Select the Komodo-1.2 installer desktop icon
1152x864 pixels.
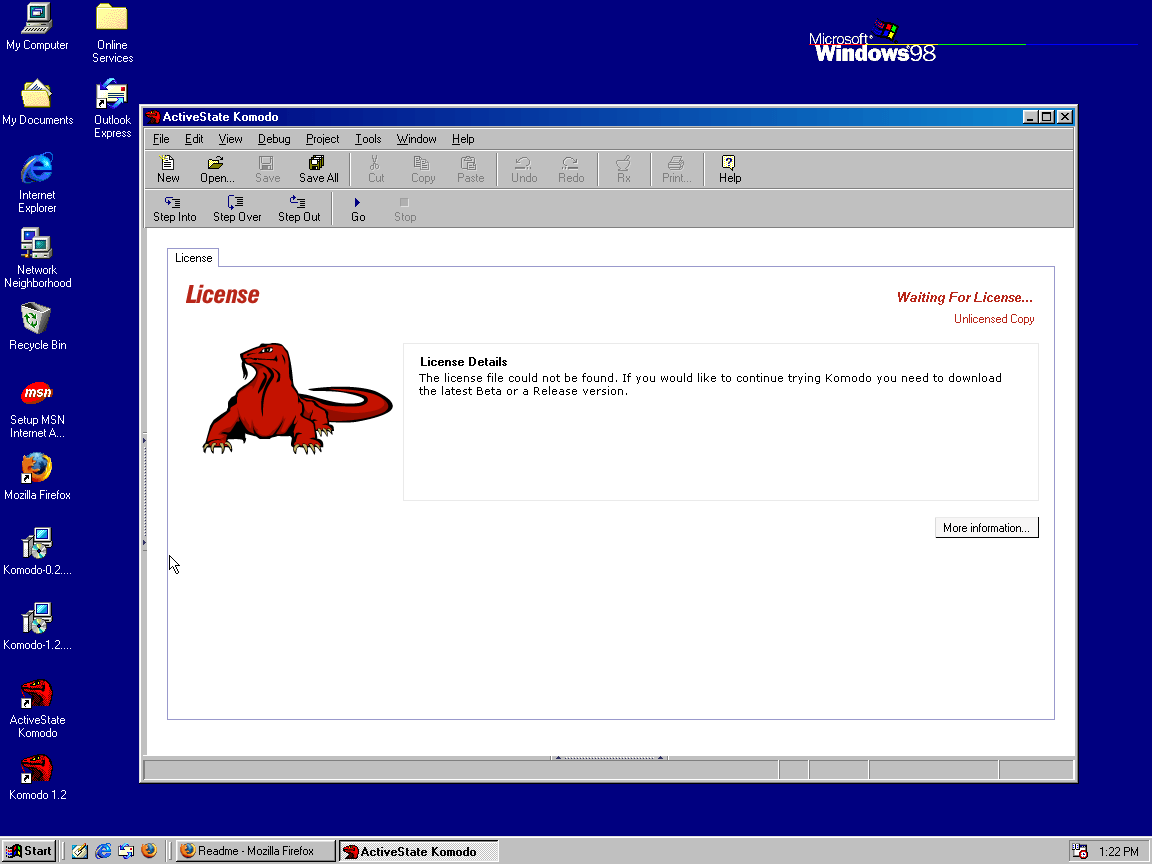pos(37,627)
